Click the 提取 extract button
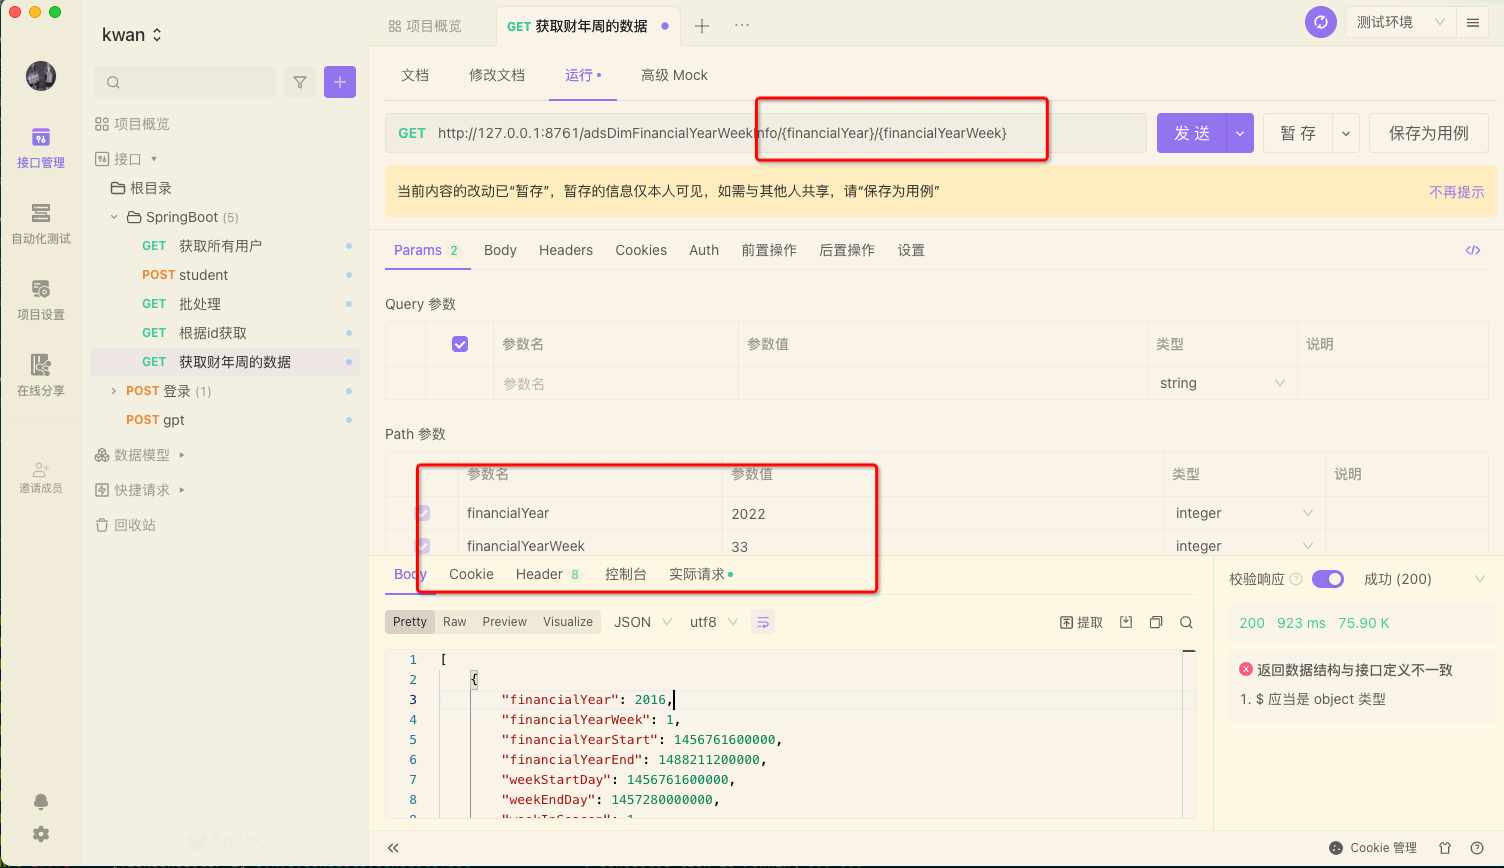Image resolution: width=1504 pixels, height=868 pixels. point(1081,622)
